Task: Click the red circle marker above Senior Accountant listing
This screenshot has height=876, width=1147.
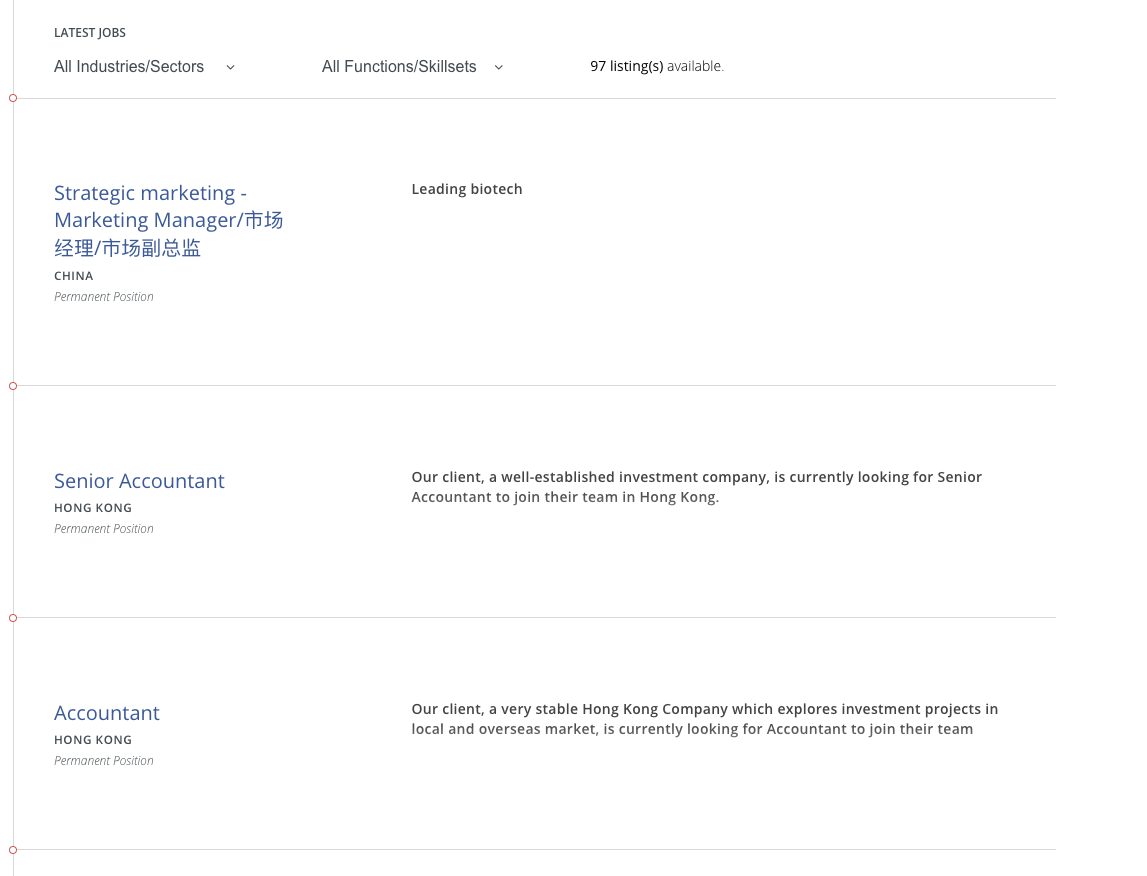Action: click(13, 386)
